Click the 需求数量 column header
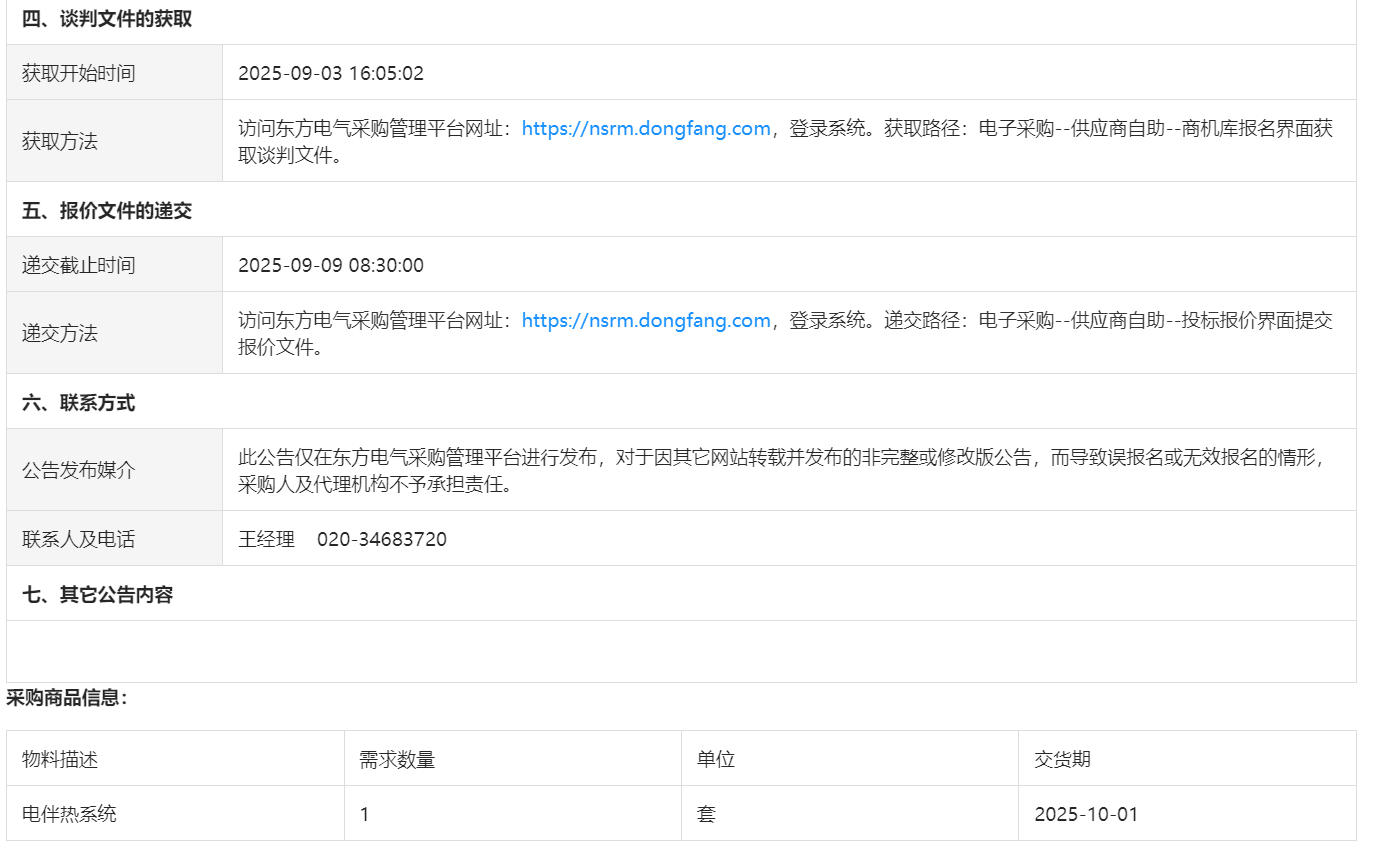This screenshot has width=1393, height=849. point(397,759)
